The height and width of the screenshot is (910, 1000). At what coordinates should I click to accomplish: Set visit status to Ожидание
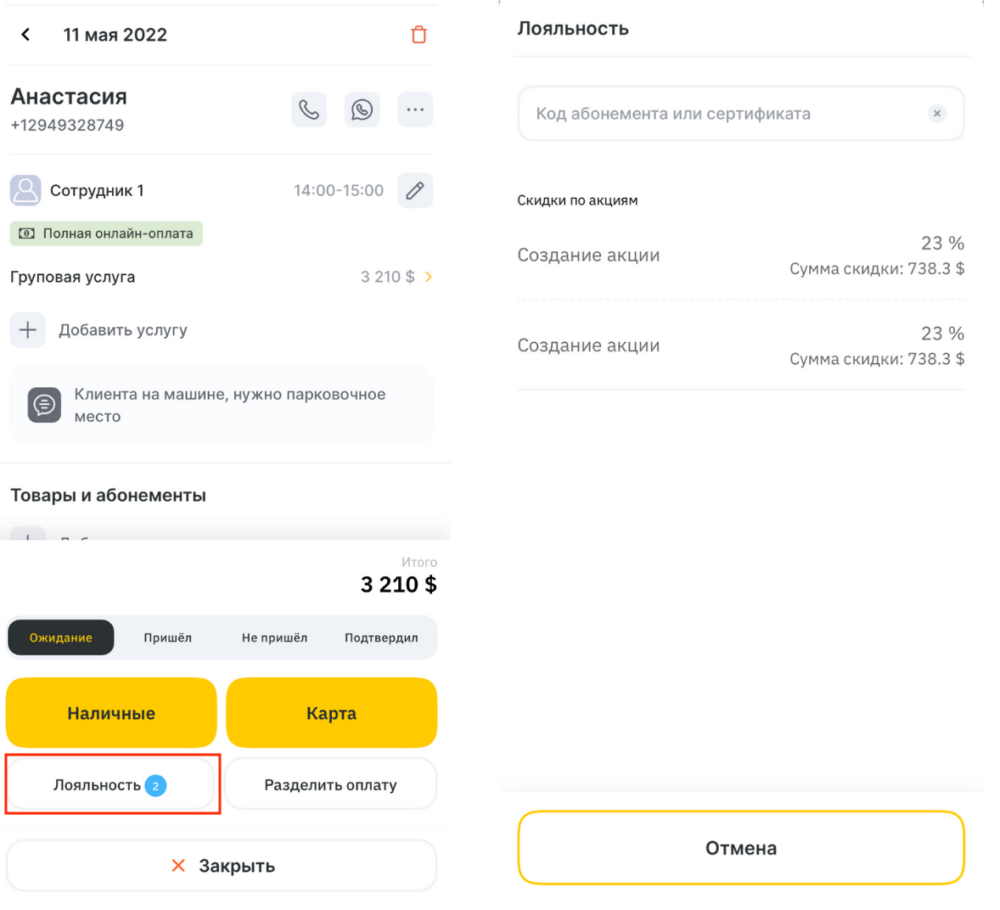(61, 638)
